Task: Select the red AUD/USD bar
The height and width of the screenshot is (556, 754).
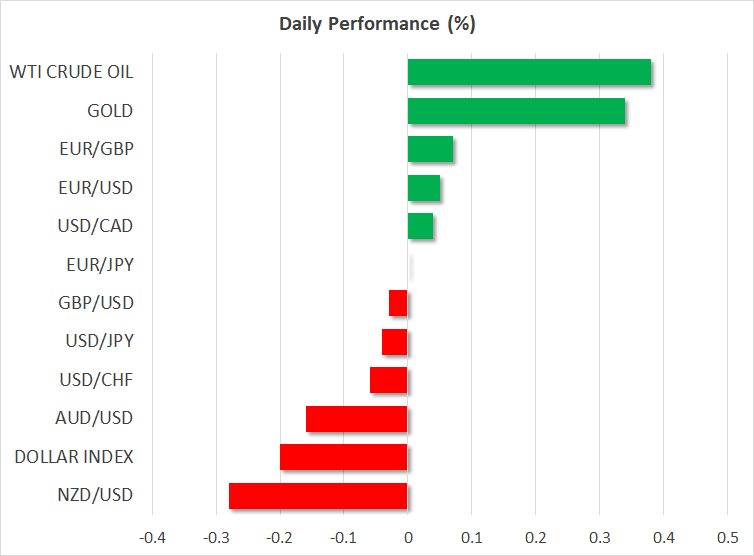Action: tap(356, 418)
